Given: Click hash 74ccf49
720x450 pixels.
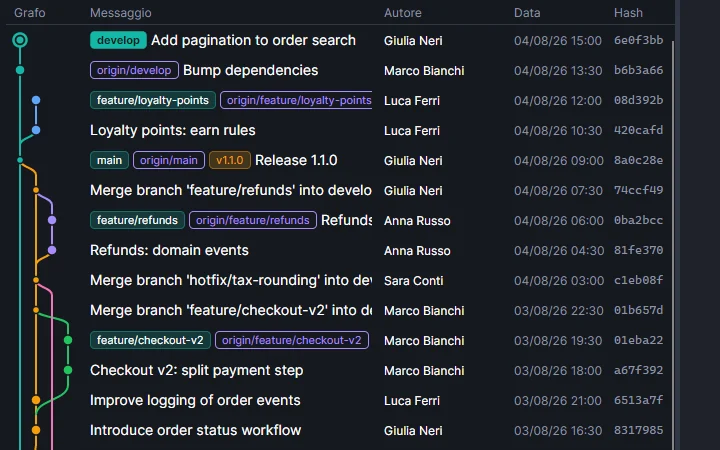Looking at the screenshot, I should point(638,190).
